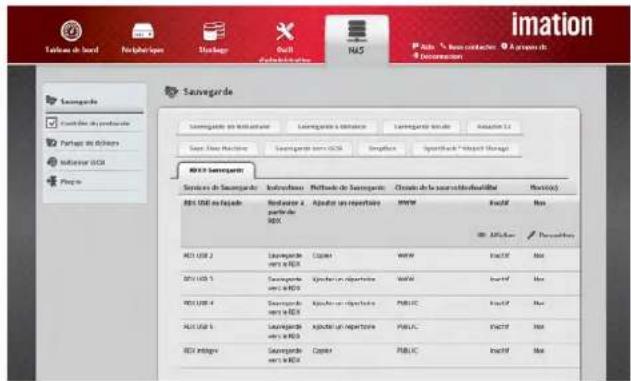The image size is (631, 381).
Task: Click the Contrôles de protocole checkmark icon
Action: click(x=52, y=123)
